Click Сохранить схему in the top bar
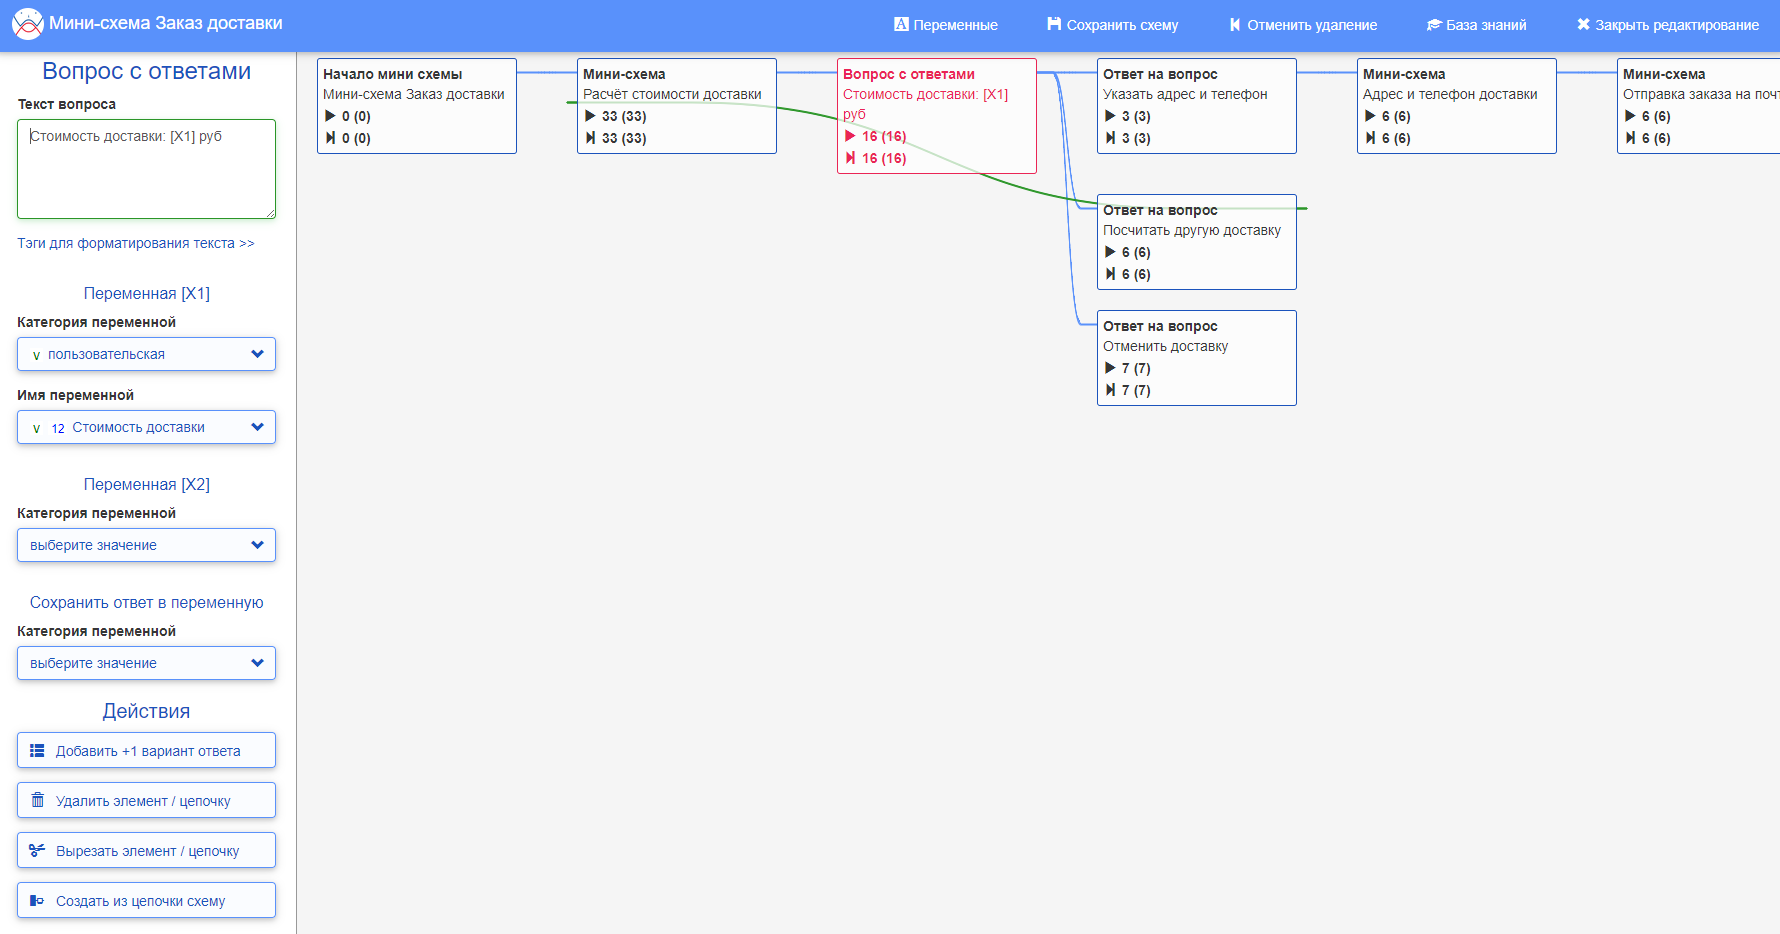Screen dimensions: 1780x934 [x=1113, y=25]
